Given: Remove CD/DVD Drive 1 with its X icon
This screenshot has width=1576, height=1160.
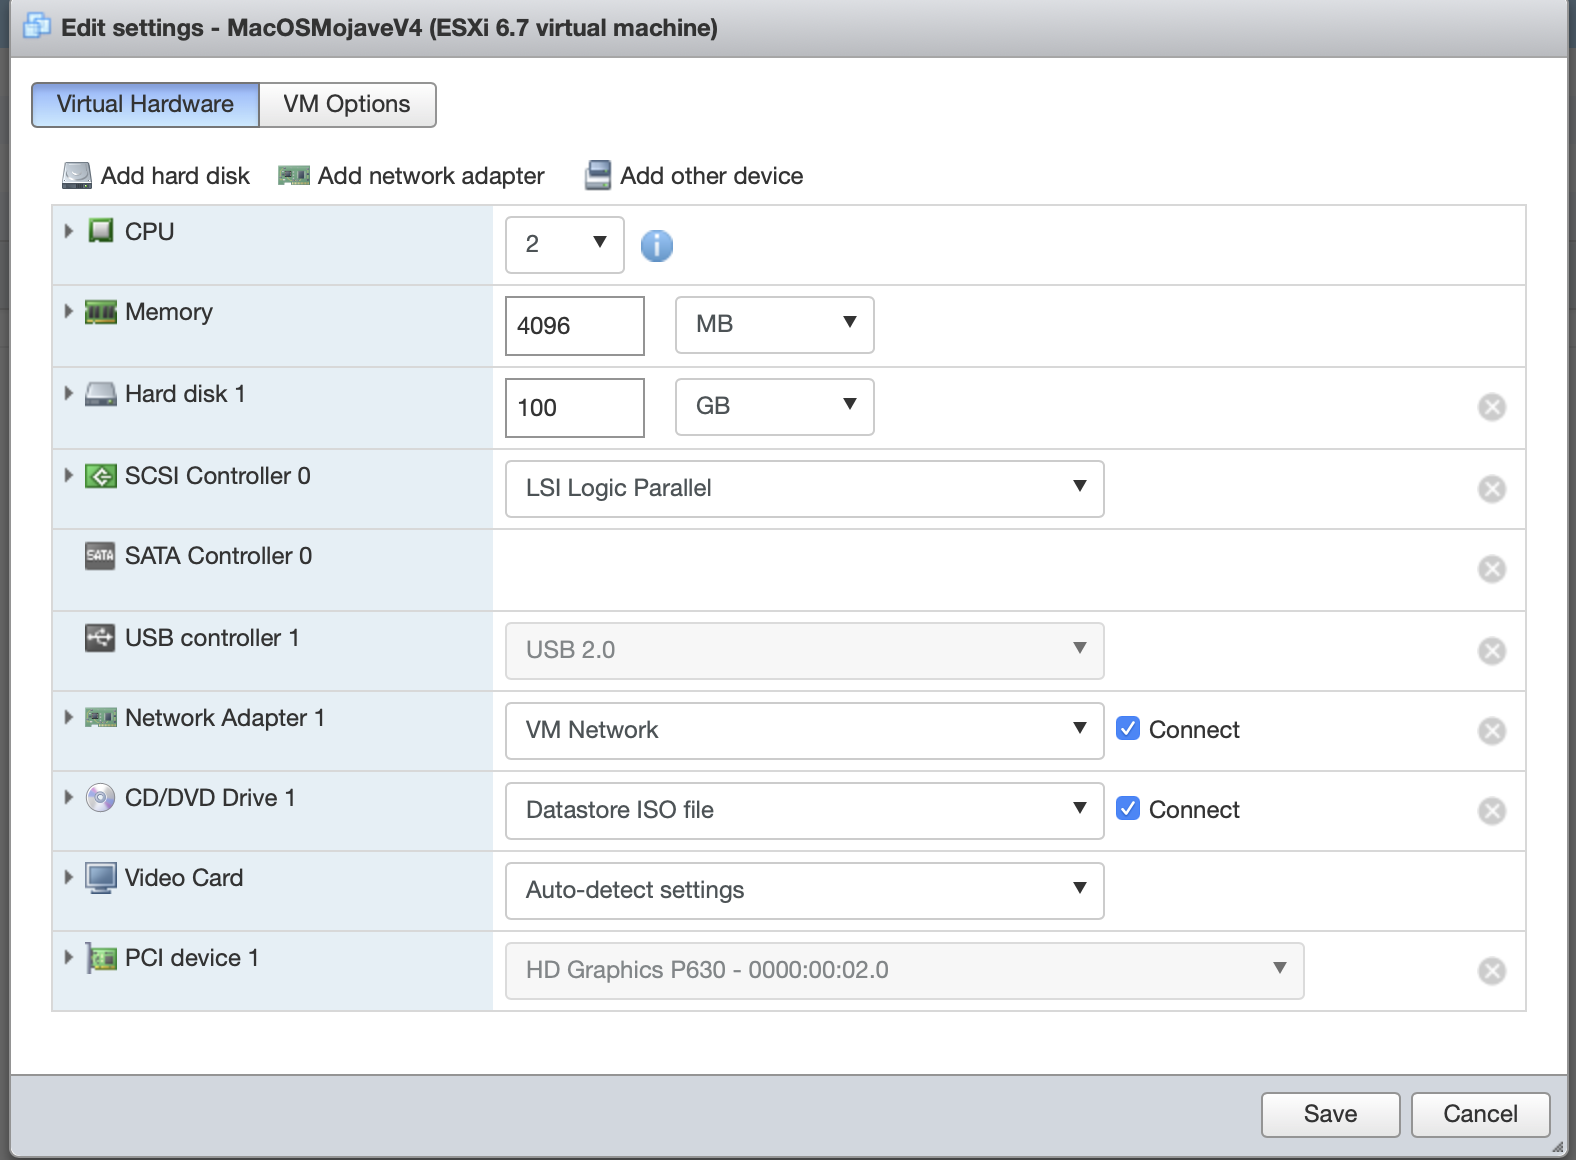Looking at the screenshot, I should 1492,811.
